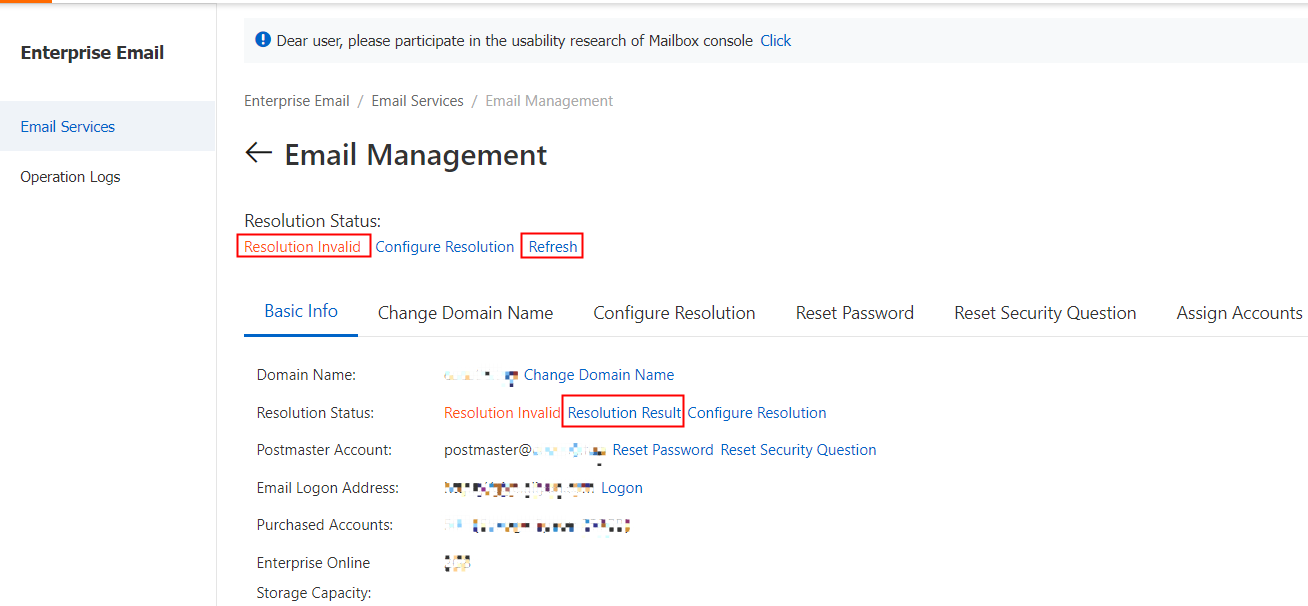This screenshot has width=1308, height=606.
Task: Open Operation Logs in the sidebar
Action: coord(70,177)
